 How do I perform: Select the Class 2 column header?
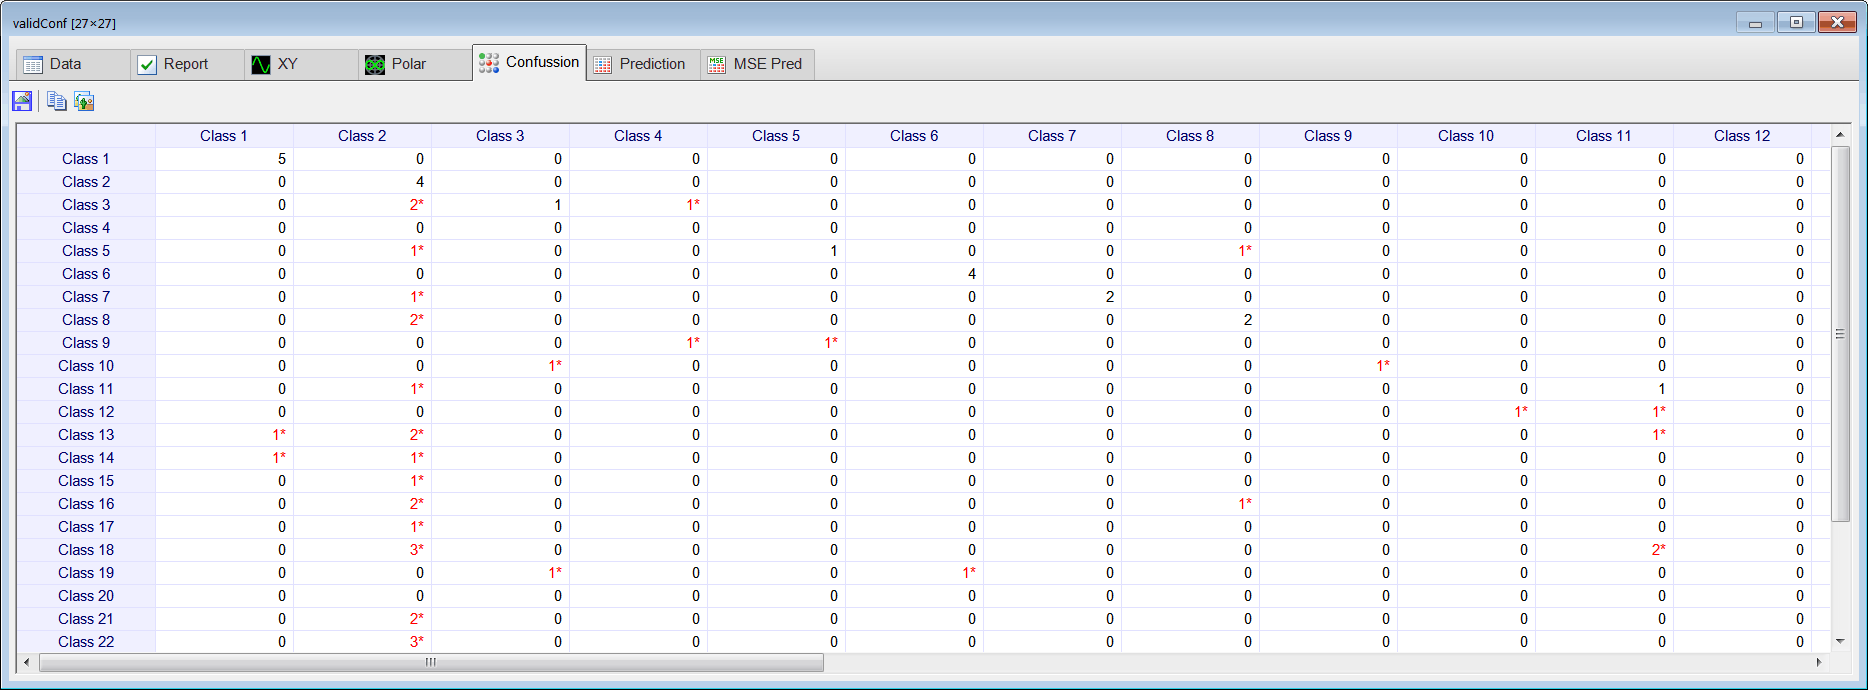(362, 136)
